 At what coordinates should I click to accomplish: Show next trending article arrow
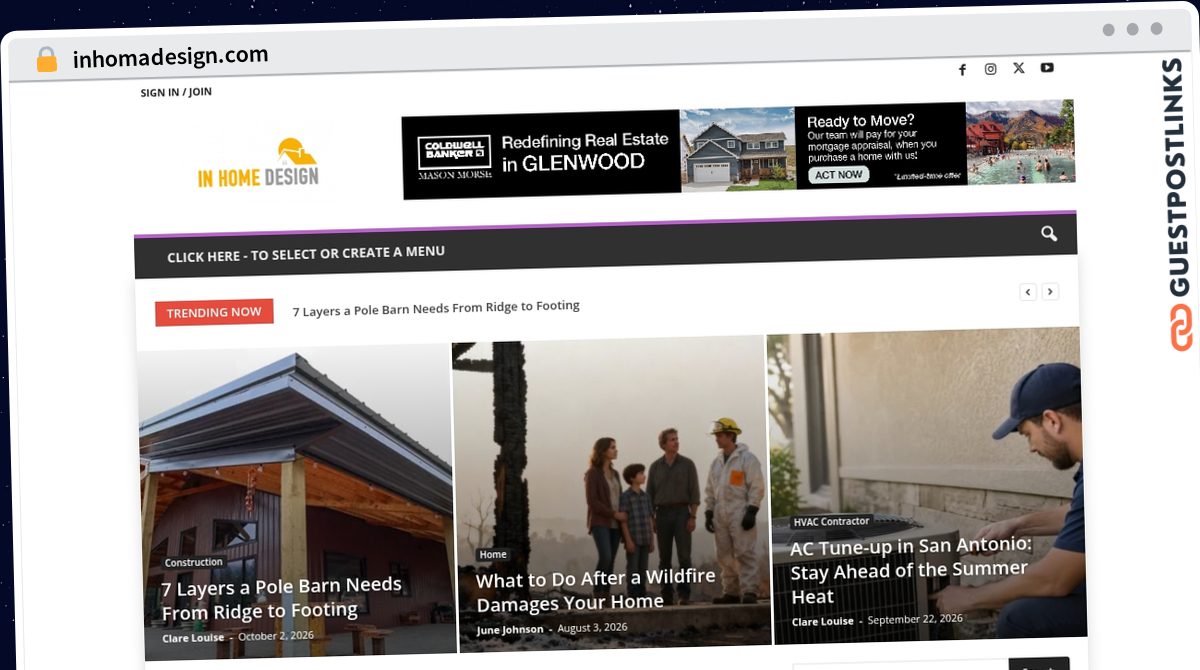coord(1050,292)
